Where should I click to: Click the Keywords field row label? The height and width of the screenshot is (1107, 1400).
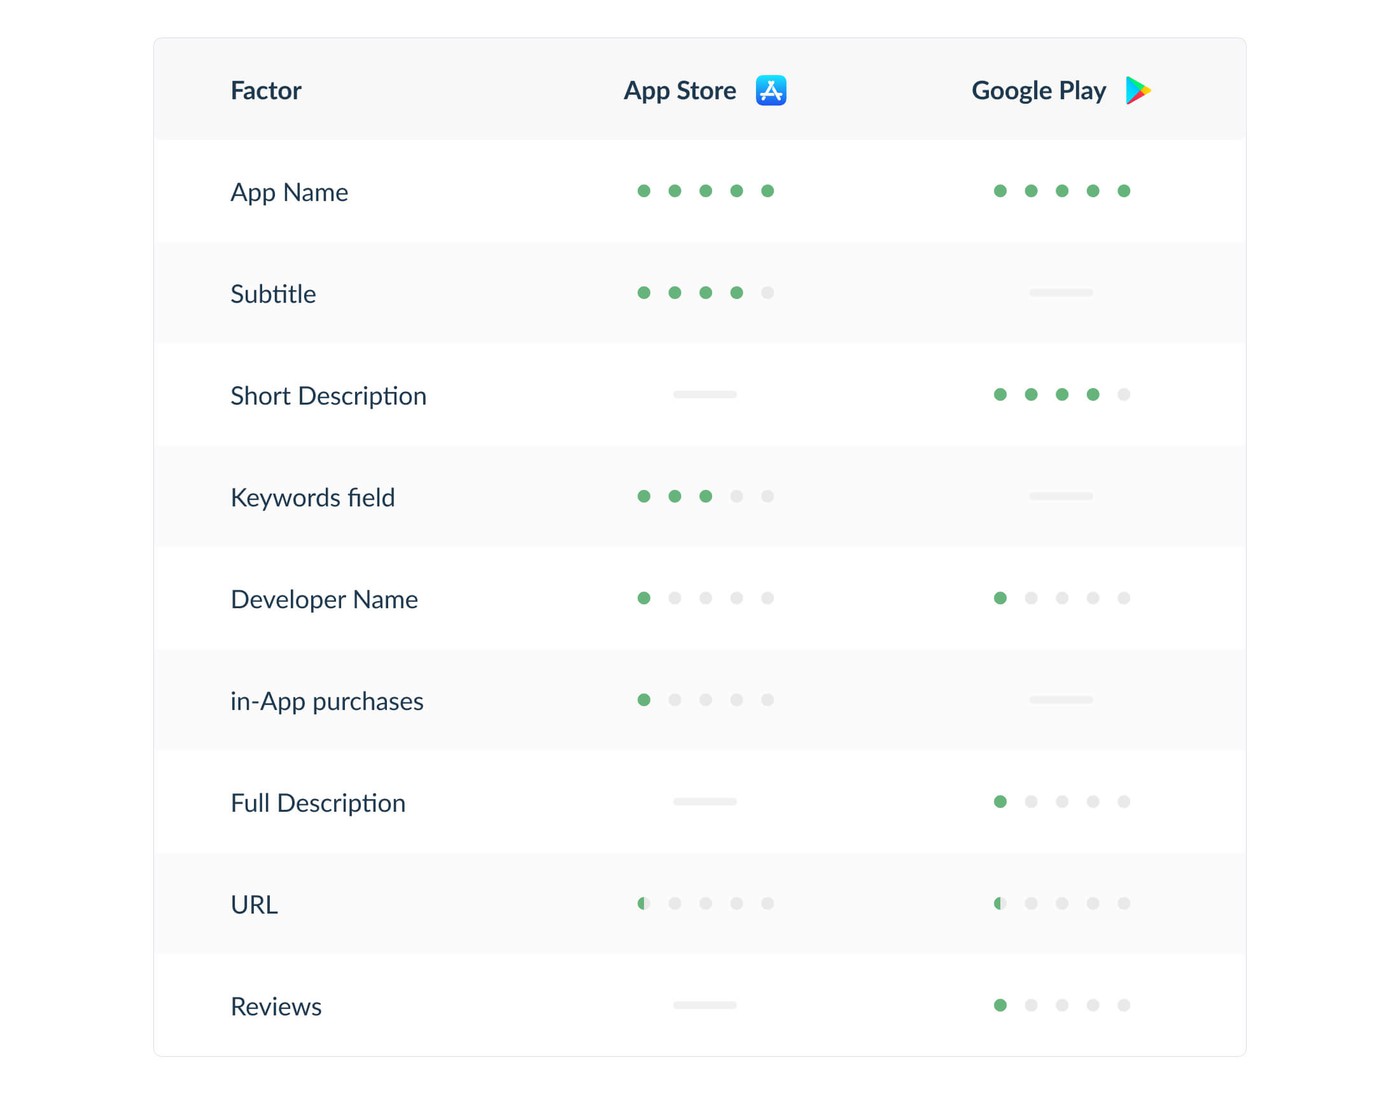coord(312,498)
